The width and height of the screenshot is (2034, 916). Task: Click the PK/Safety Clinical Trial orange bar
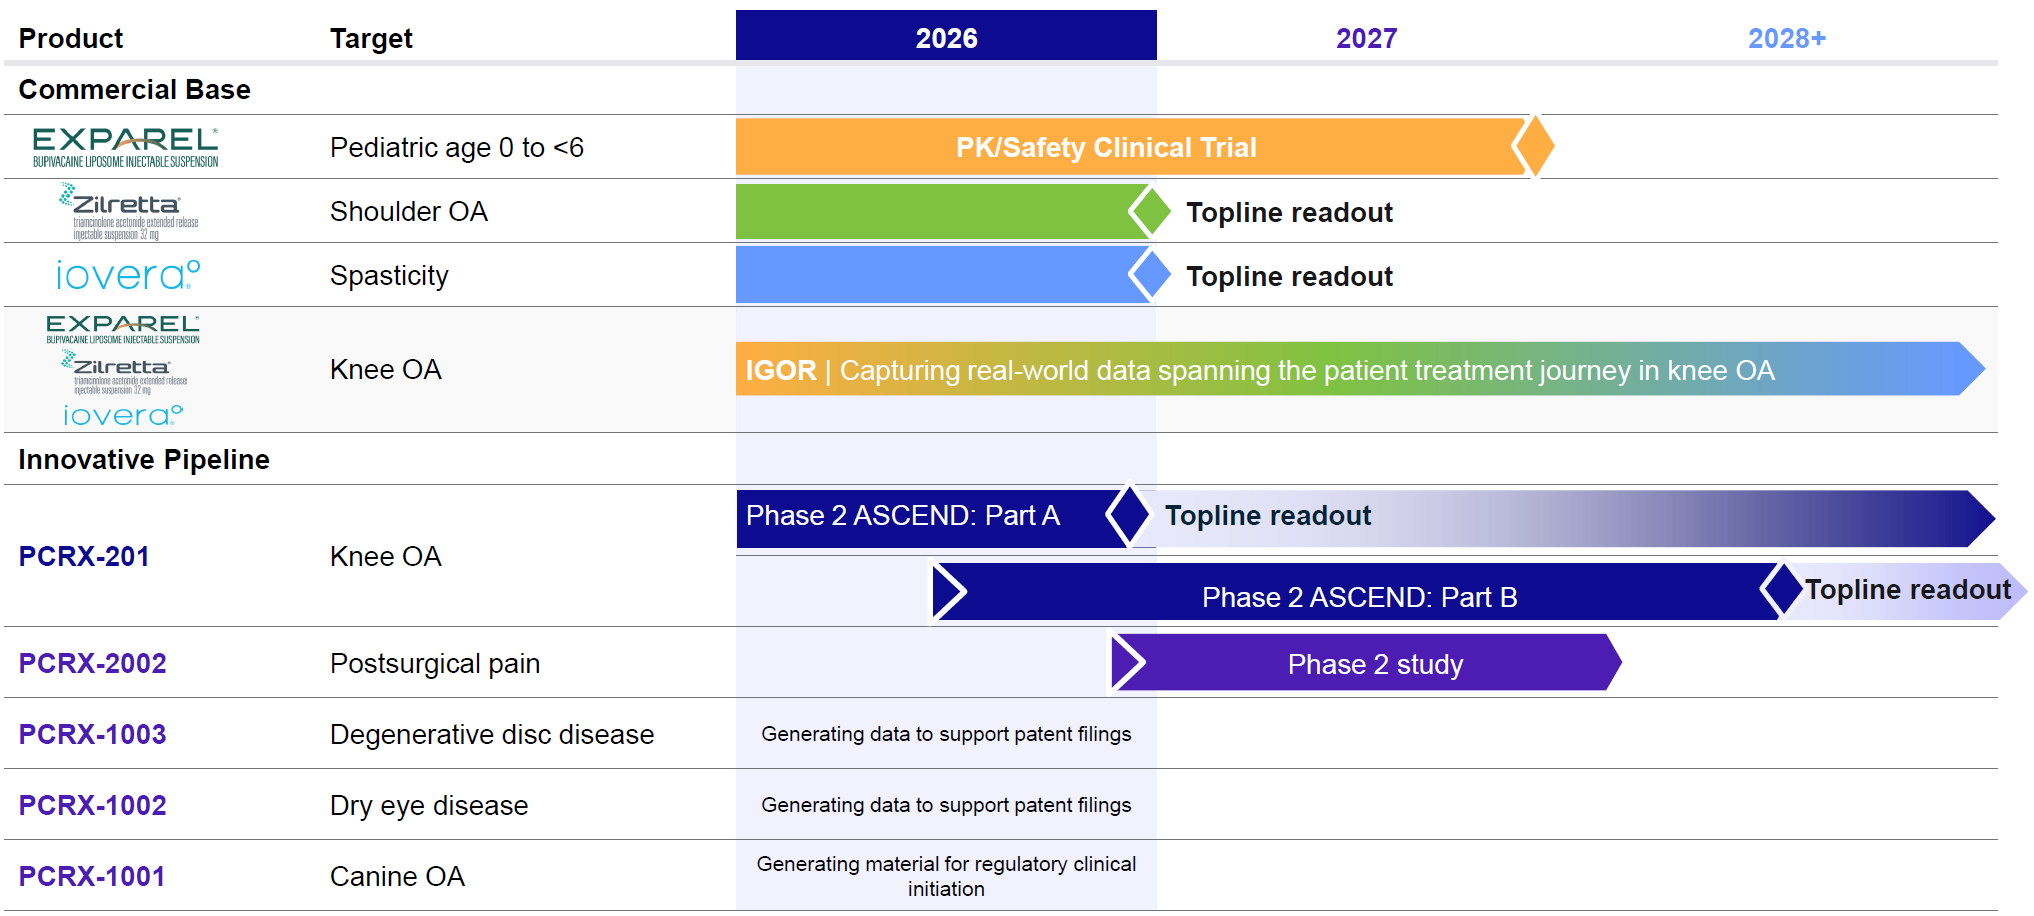[x=1130, y=147]
